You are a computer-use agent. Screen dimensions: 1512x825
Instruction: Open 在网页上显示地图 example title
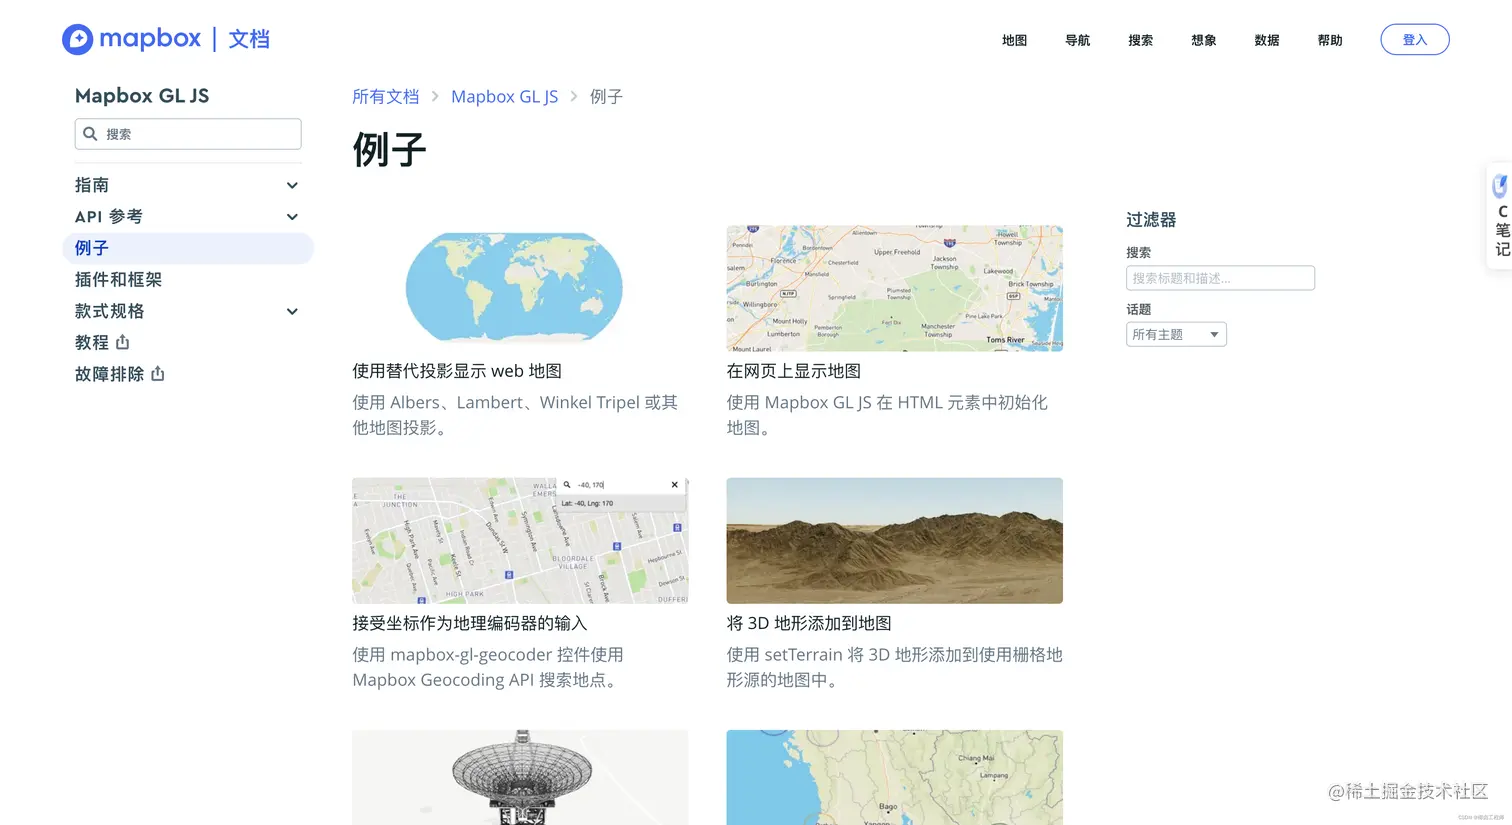point(793,371)
